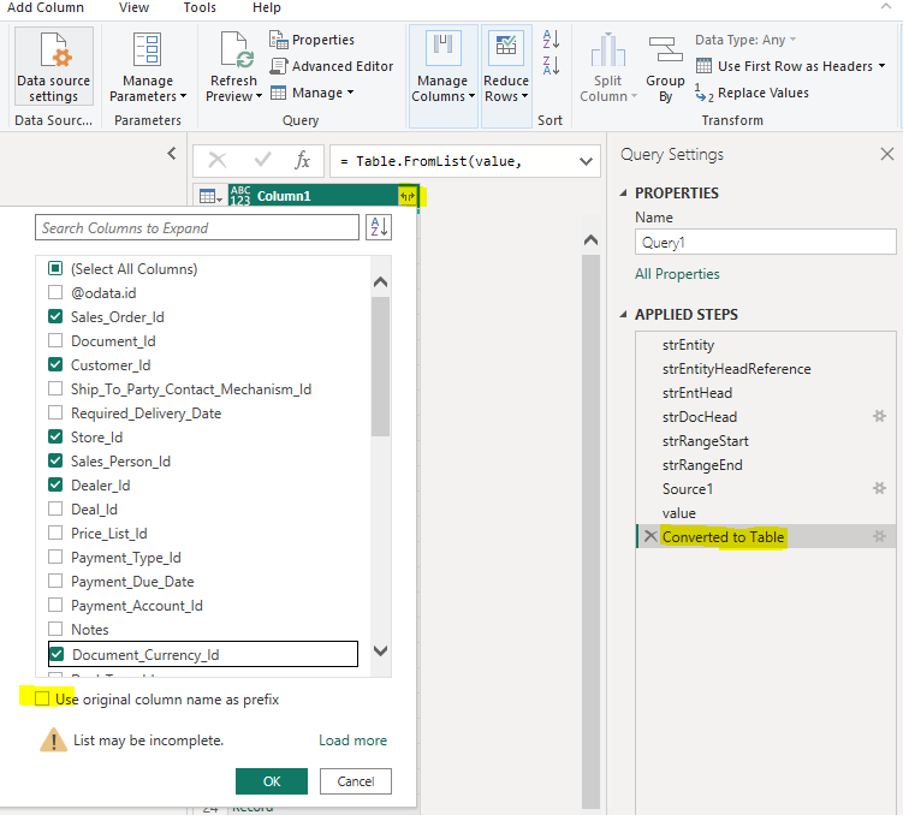This screenshot has height=816, width=904.
Task: Click the Search Columns to Expand field
Action: (197, 228)
